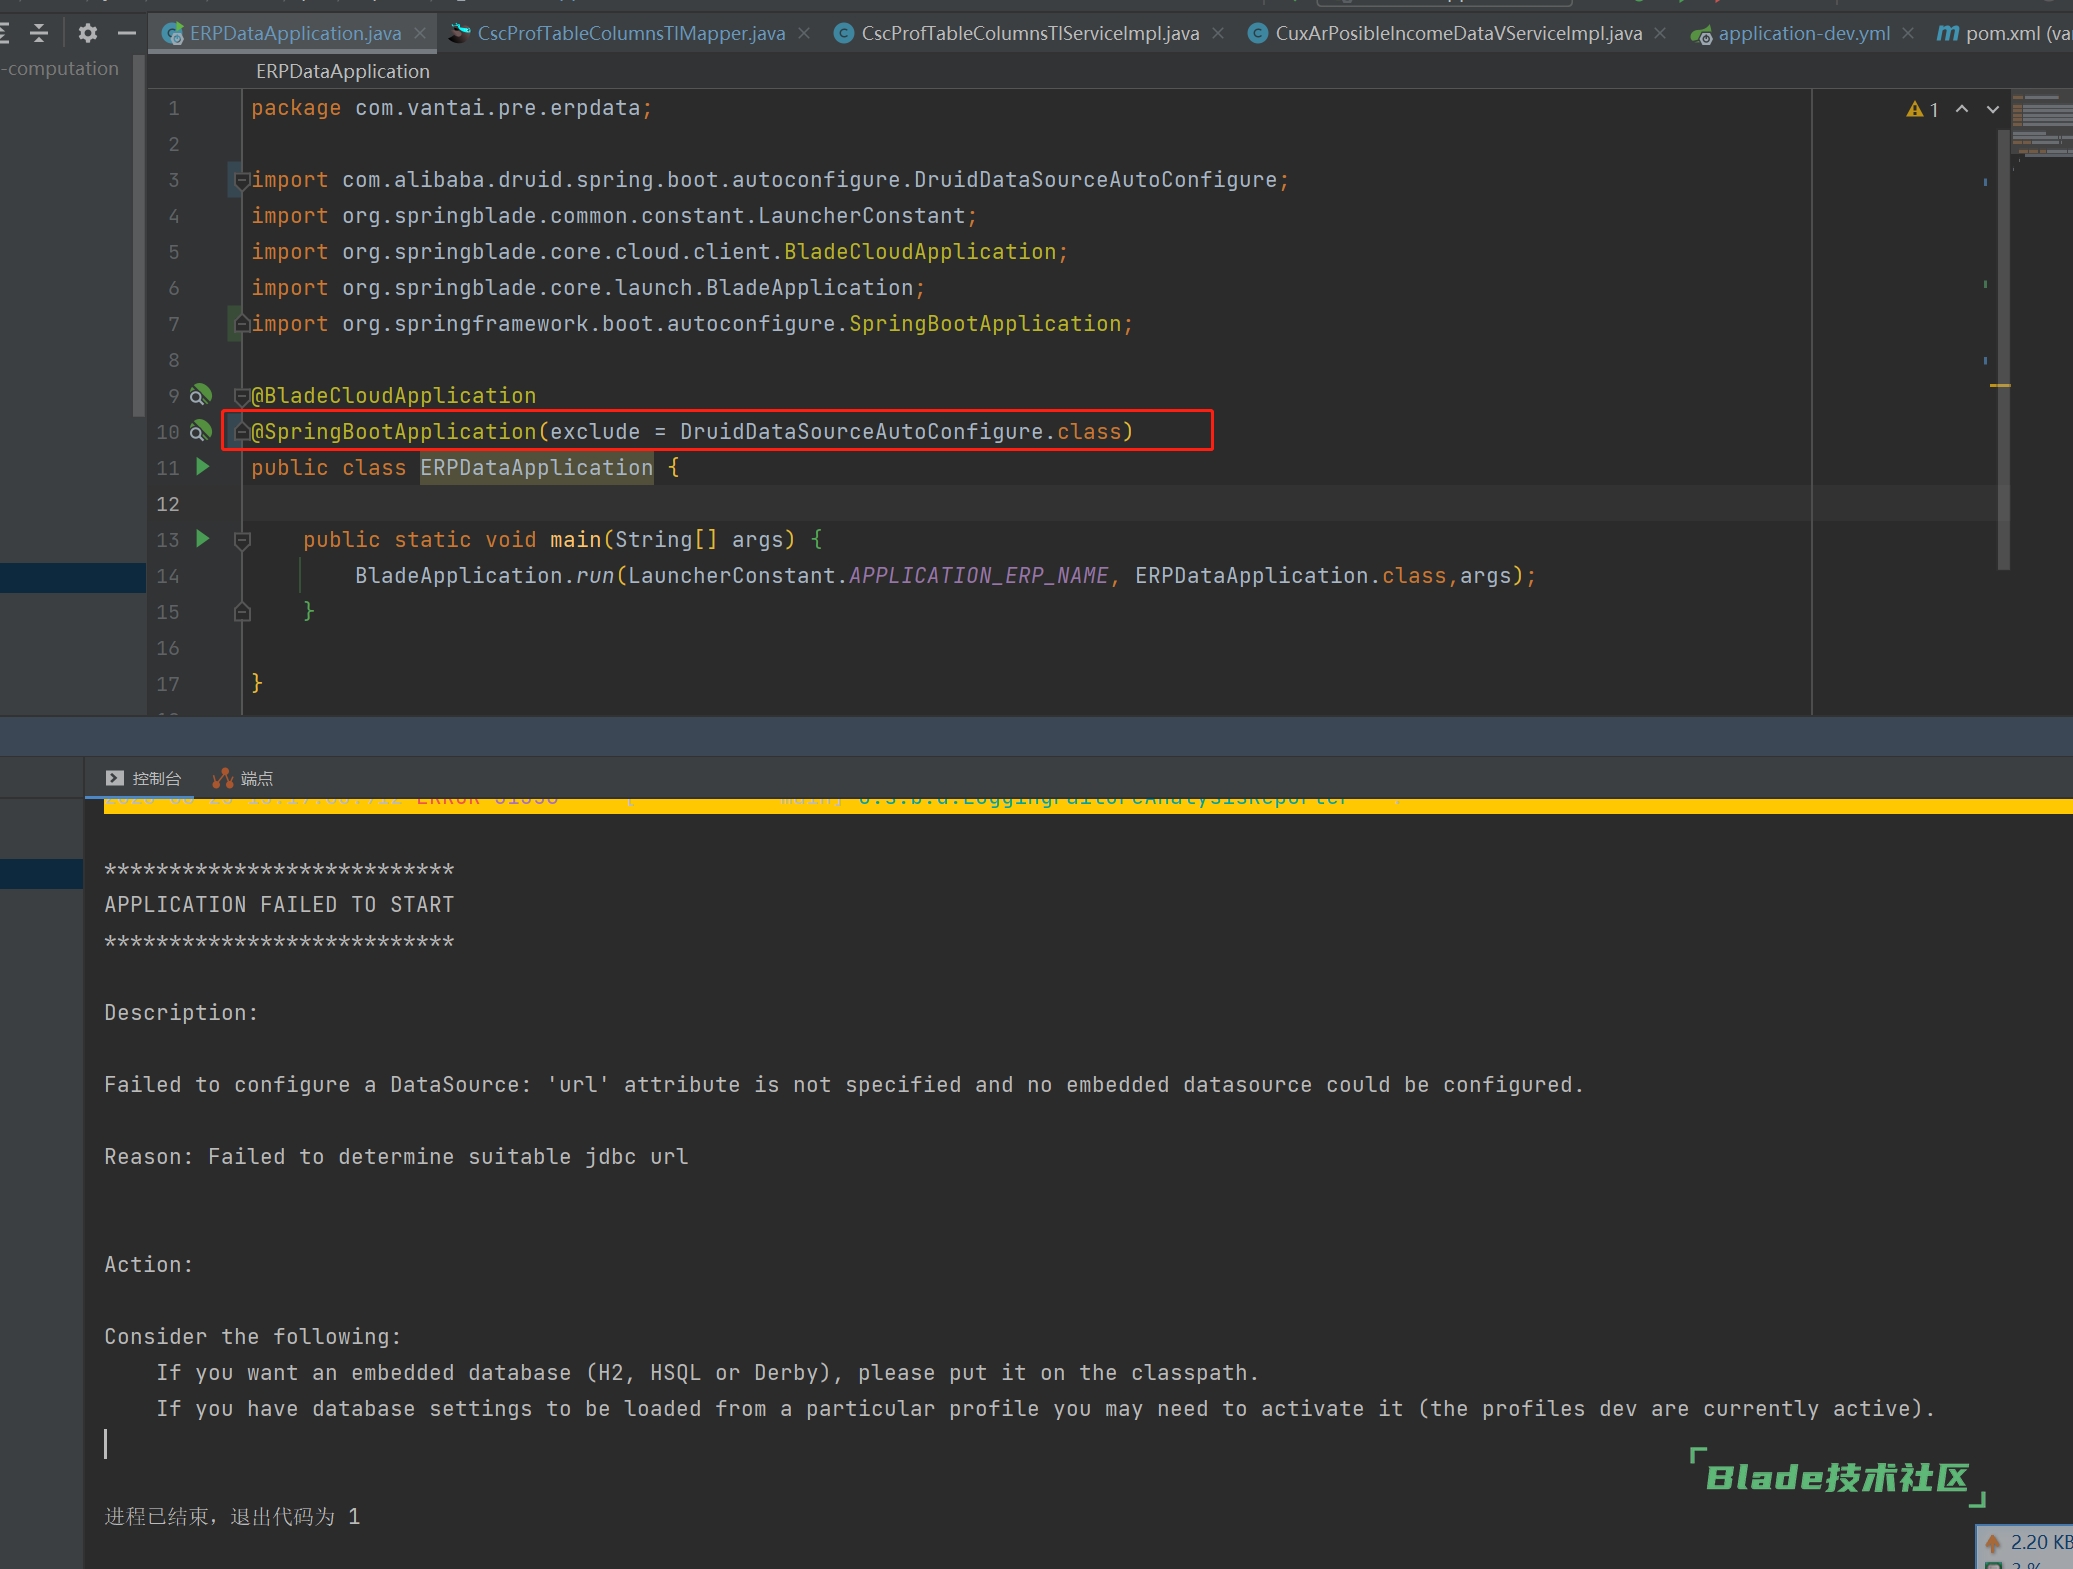The width and height of the screenshot is (2073, 1569).
Task: Collapse the imports fold marker
Action: (242, 180)
